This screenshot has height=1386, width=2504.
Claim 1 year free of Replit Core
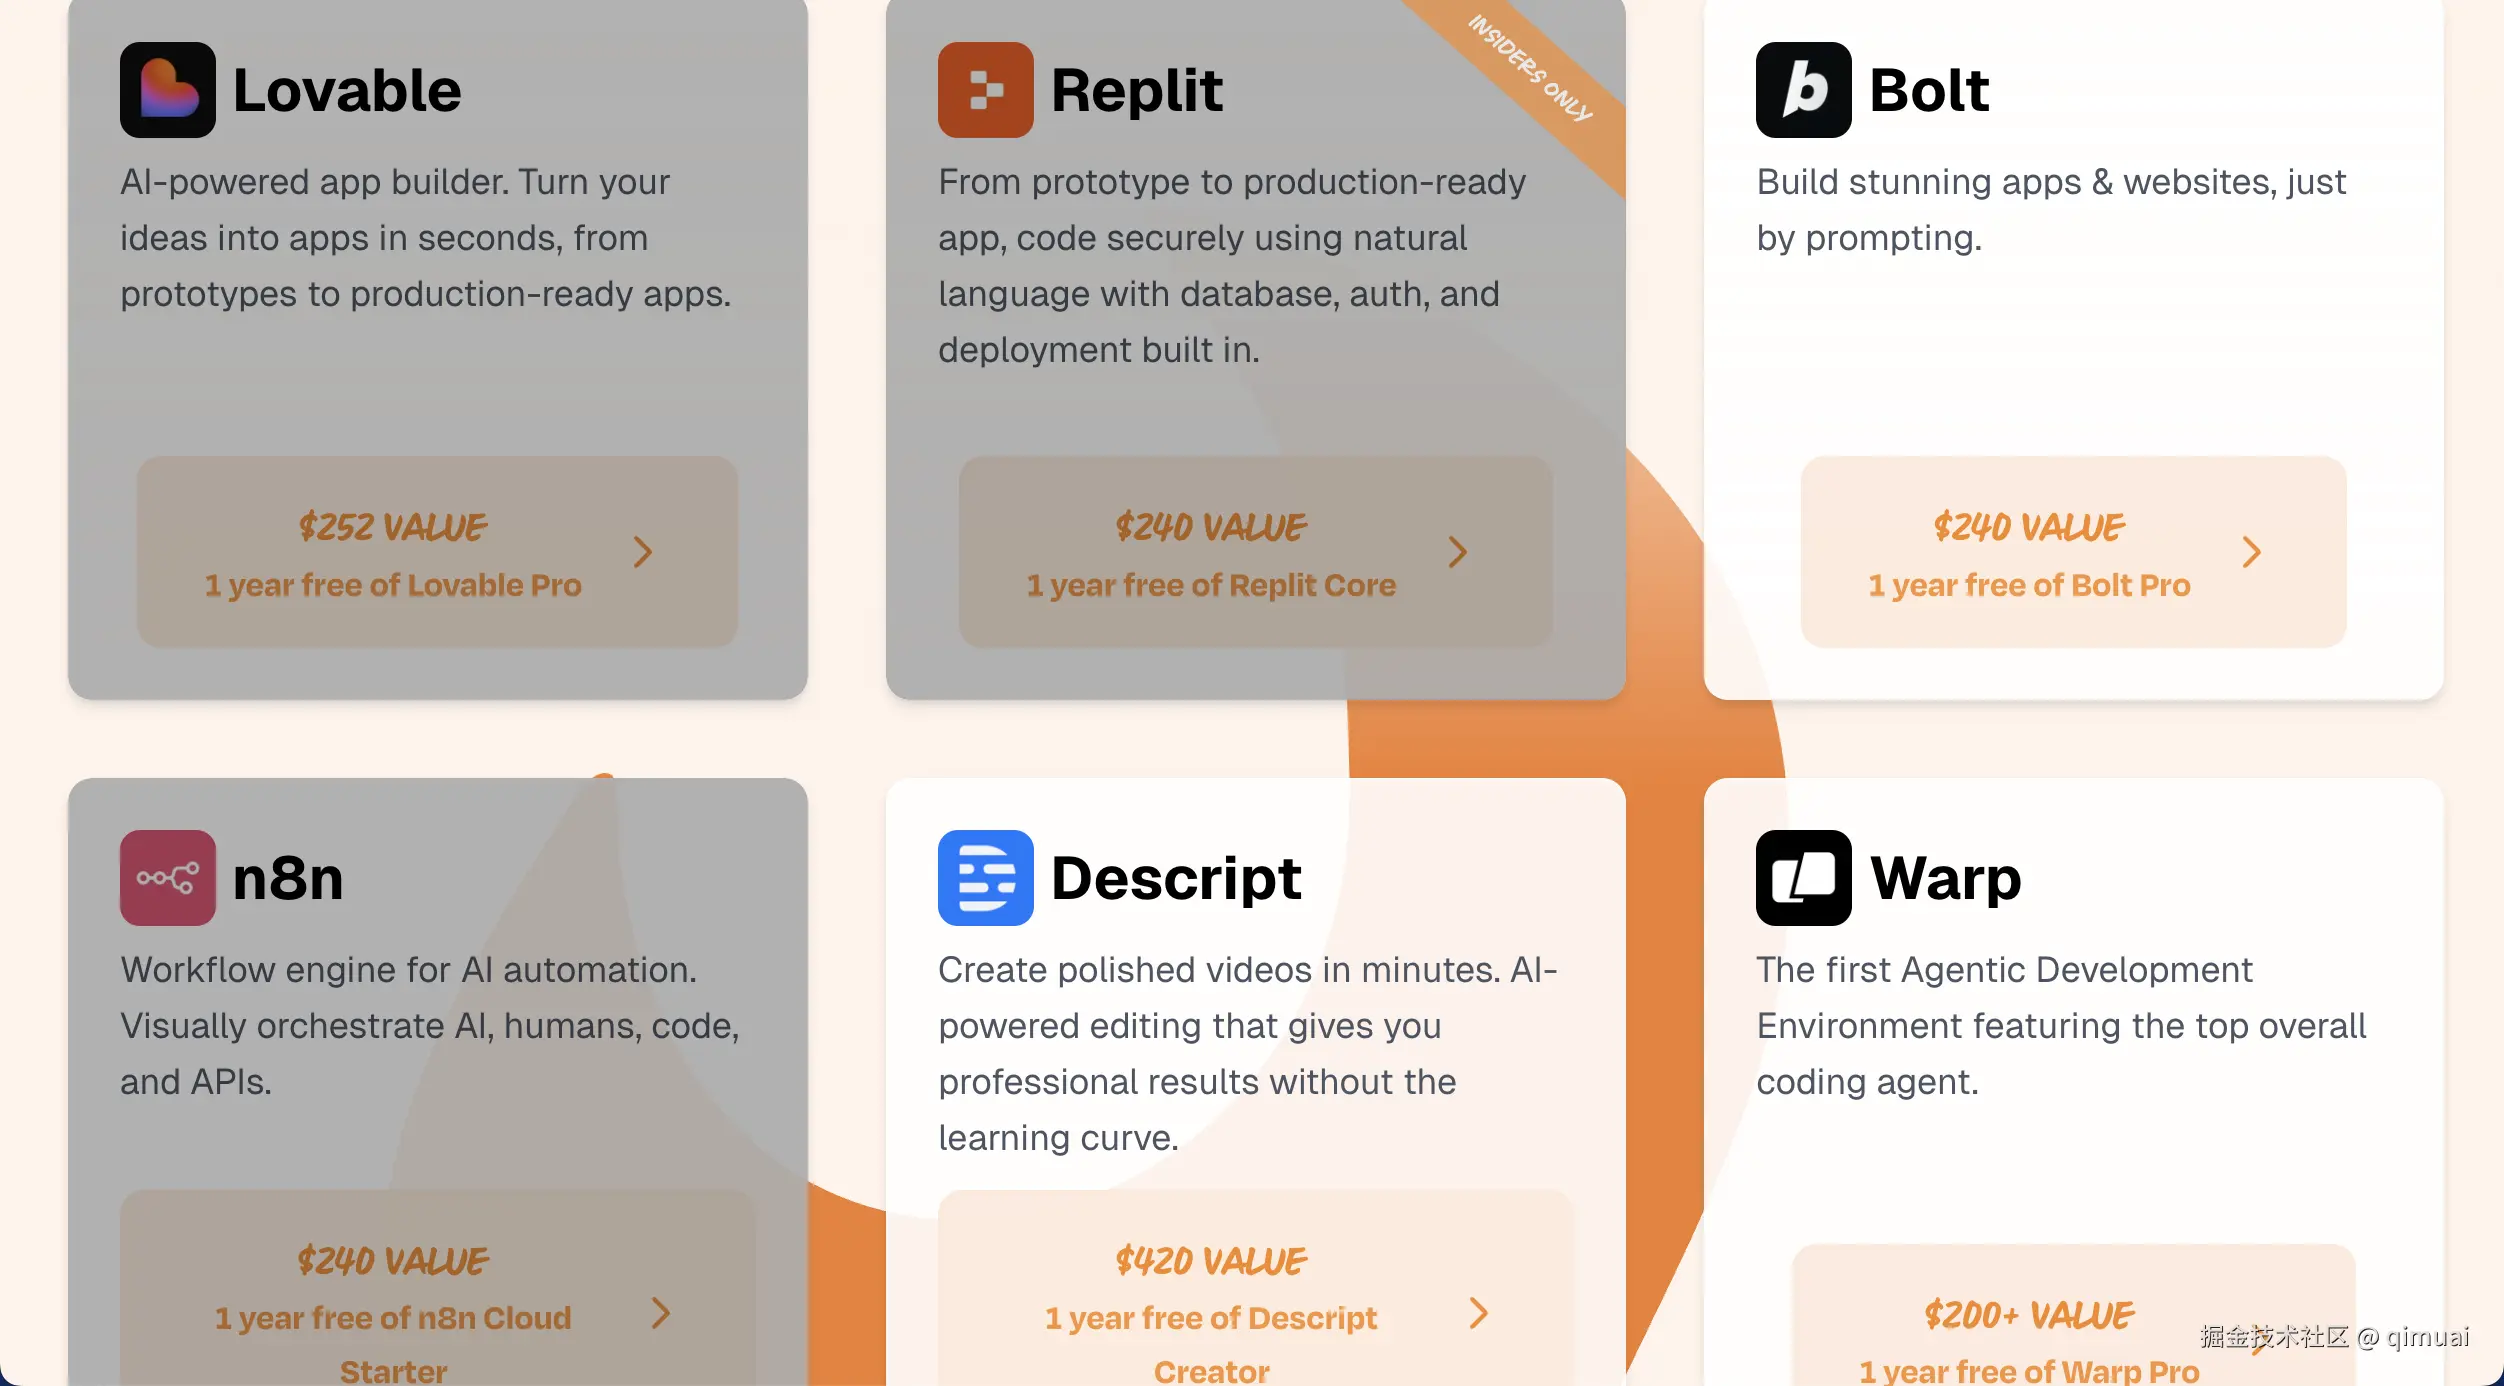1211,585
